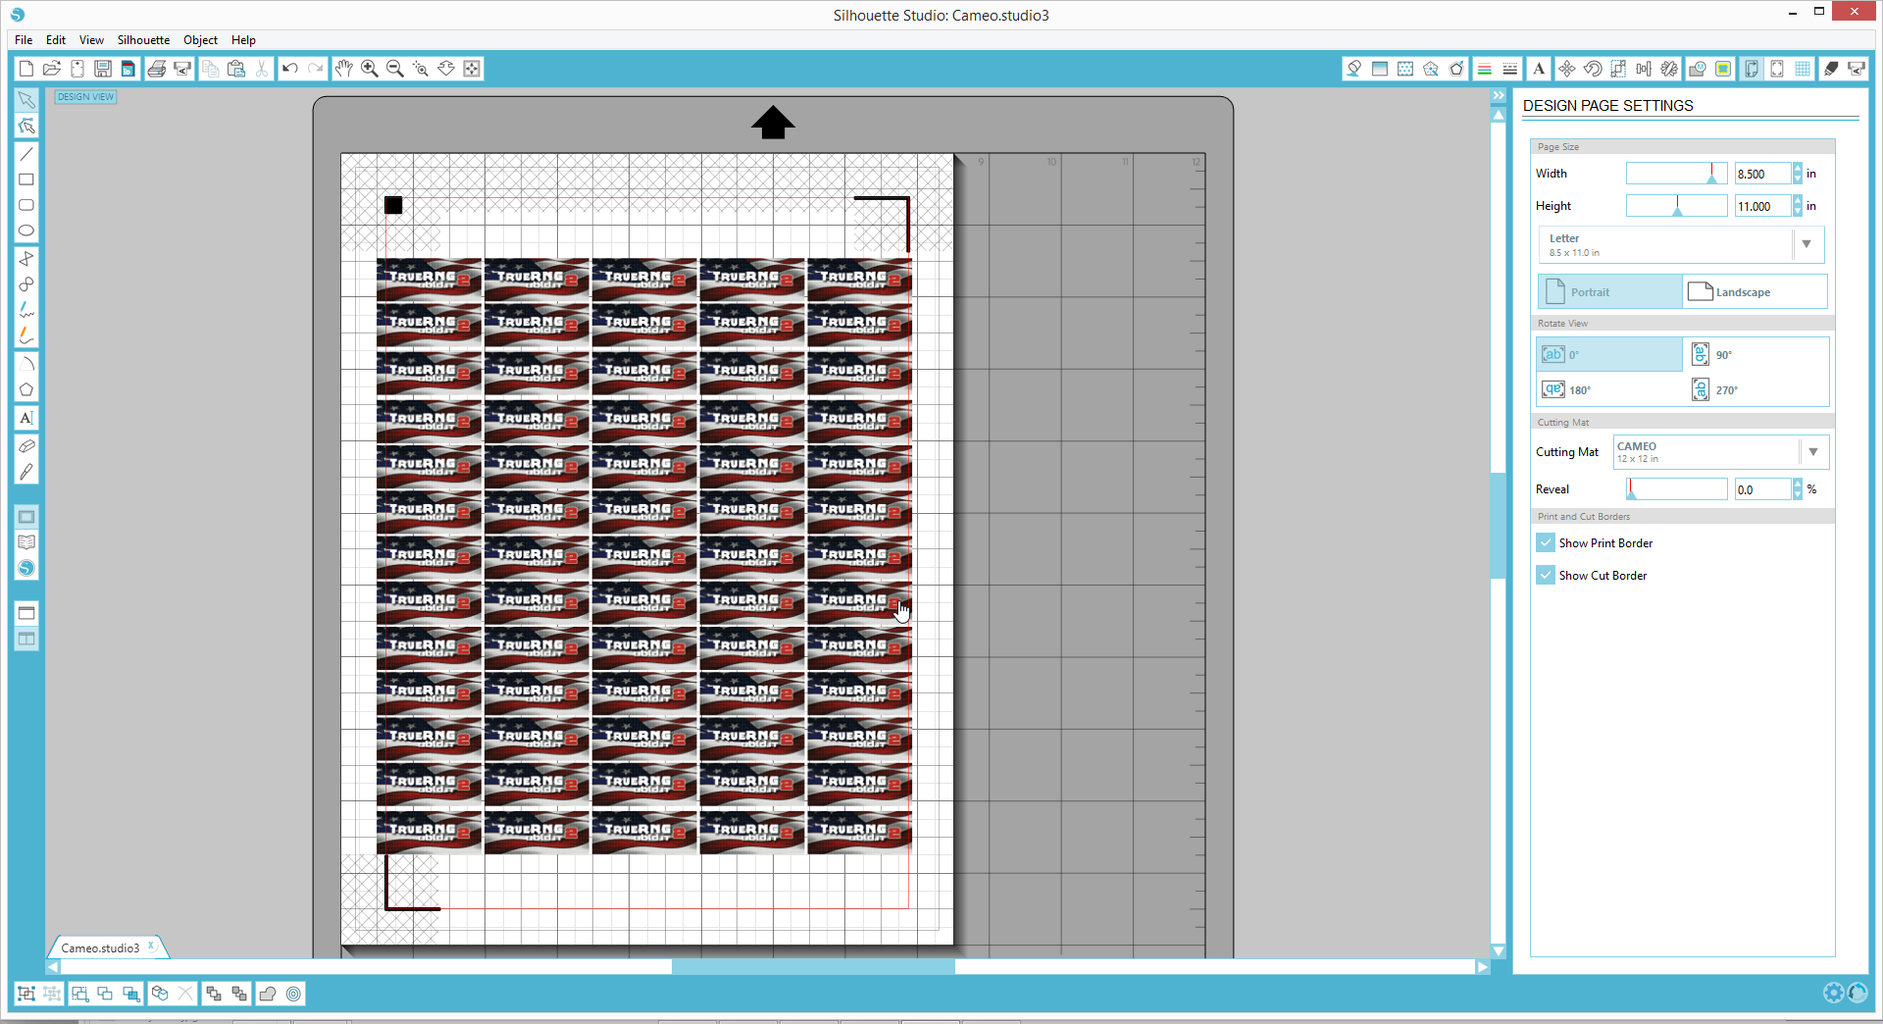Set rotate view to 0 degrees
This screenshot has height=1024, width=1883.
click(1609, 354)
